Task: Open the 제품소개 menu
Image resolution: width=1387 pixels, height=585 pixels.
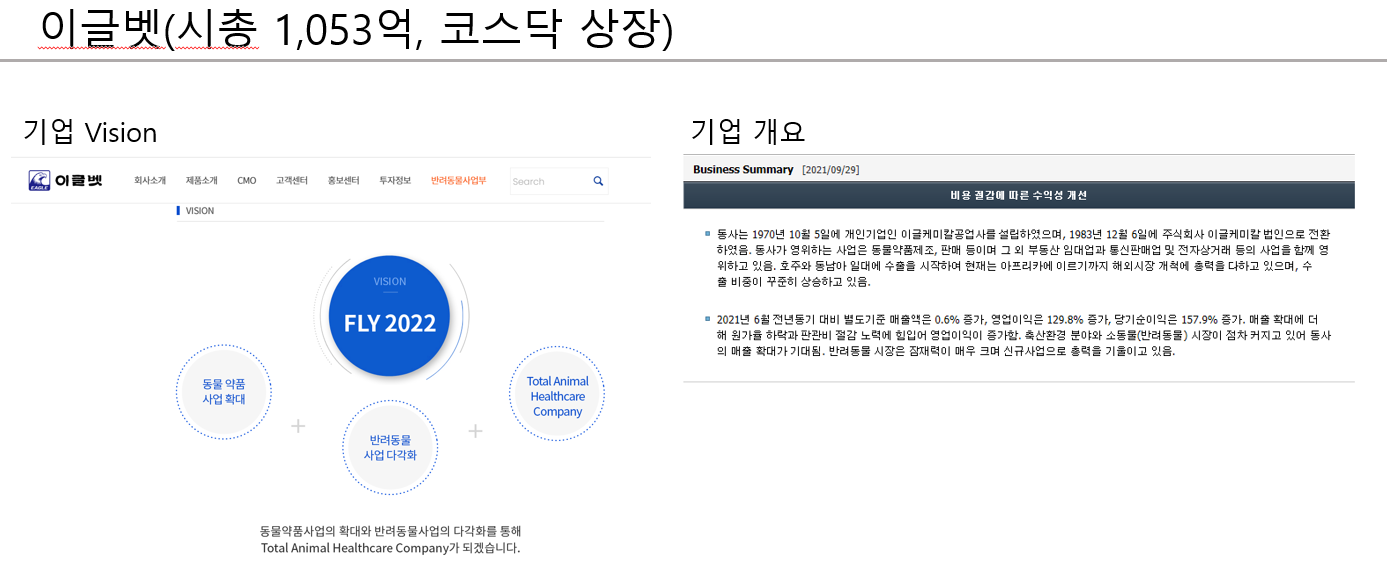Action: 201,181
